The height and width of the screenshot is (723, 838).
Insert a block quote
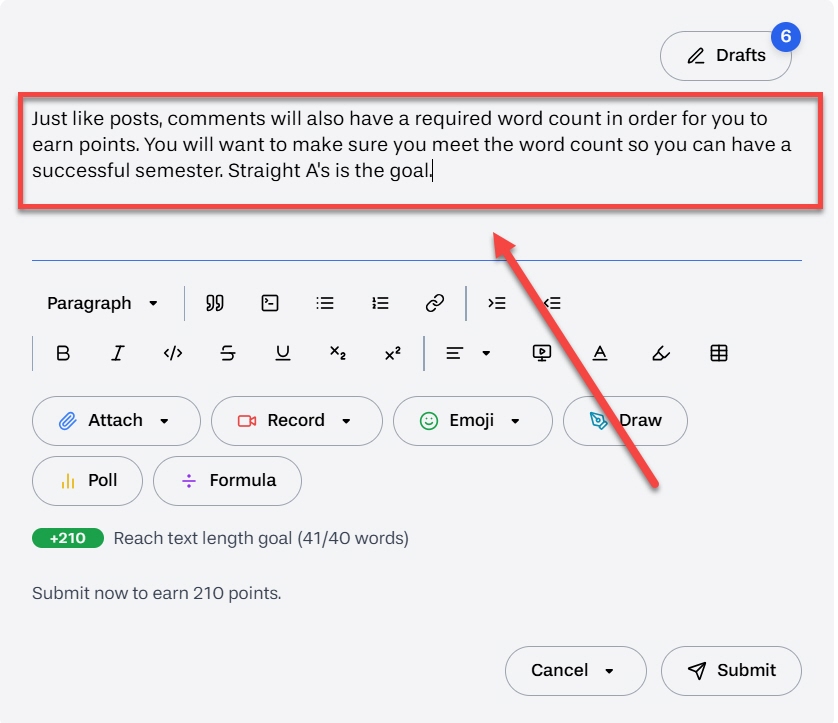(x=215, y=303)
